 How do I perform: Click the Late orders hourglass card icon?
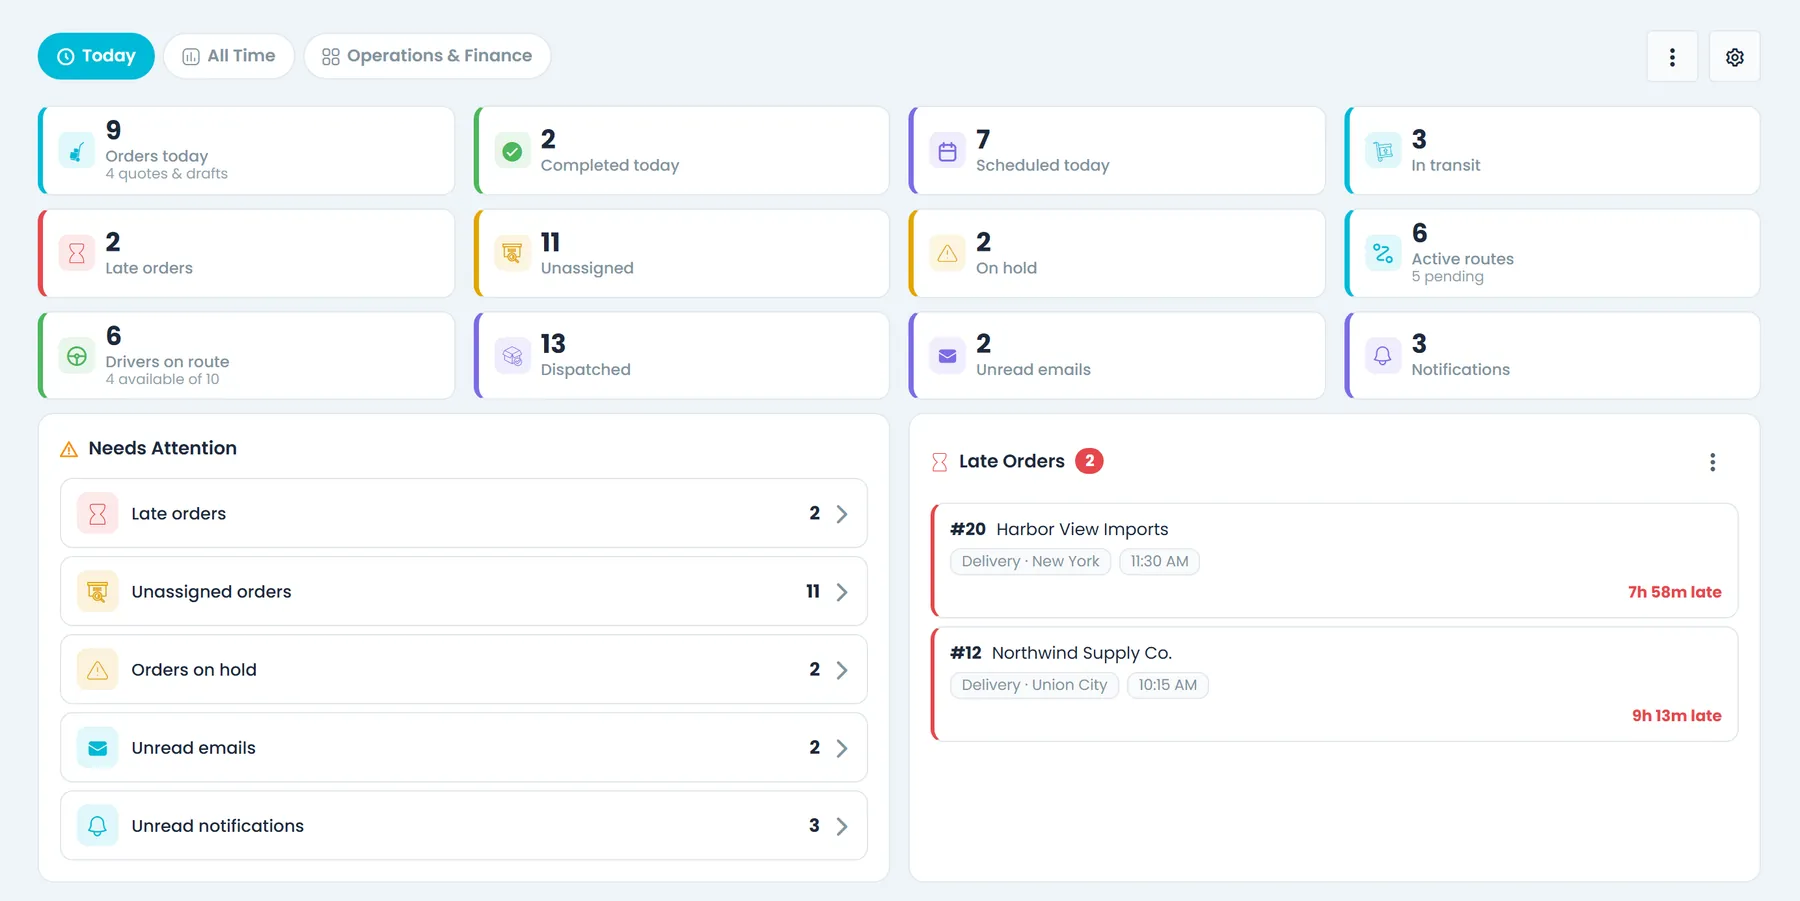click(x=77, y=254)
